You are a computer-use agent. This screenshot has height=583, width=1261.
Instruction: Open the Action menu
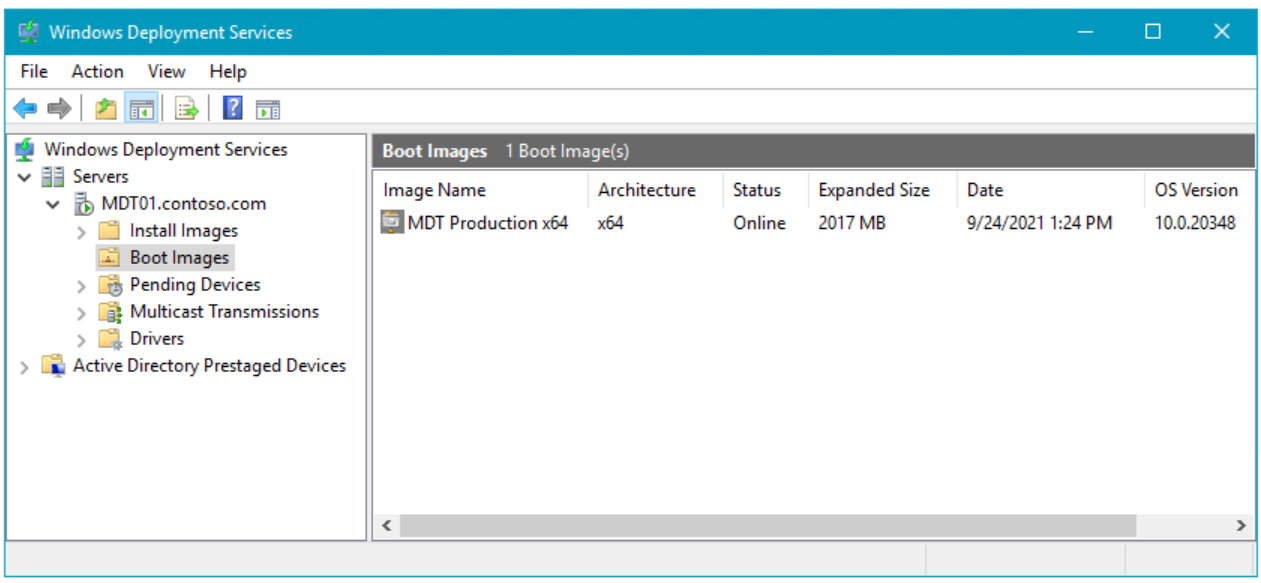(x=97, y=71)
